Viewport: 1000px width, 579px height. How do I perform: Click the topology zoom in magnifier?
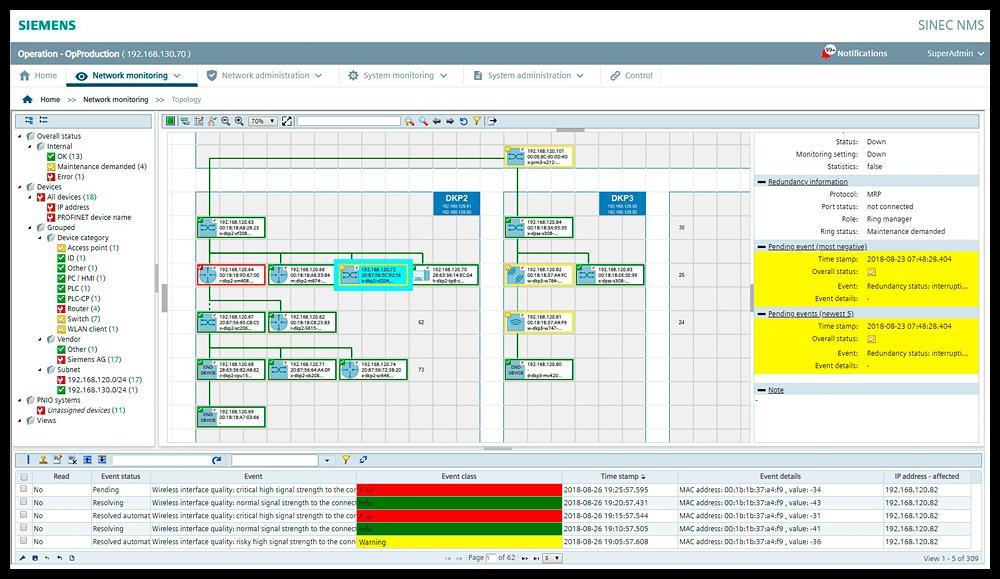[239, 121]
